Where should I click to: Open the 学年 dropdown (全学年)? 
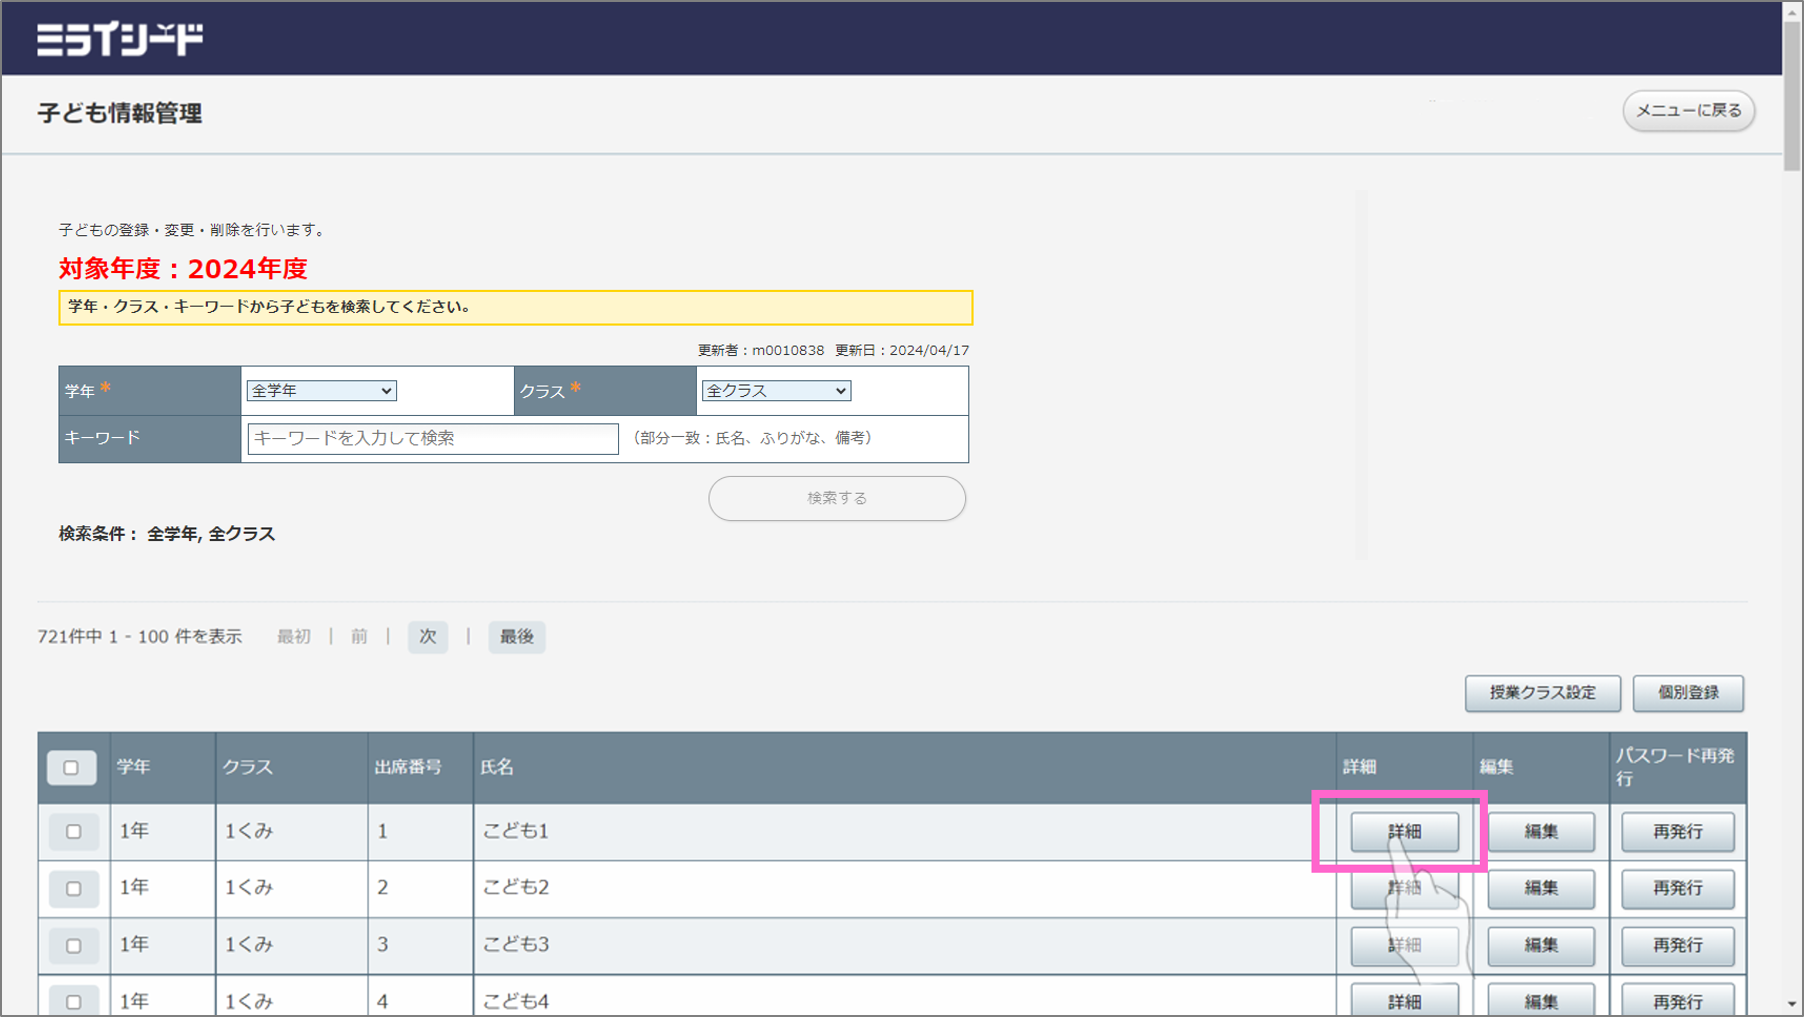(321, 391)
